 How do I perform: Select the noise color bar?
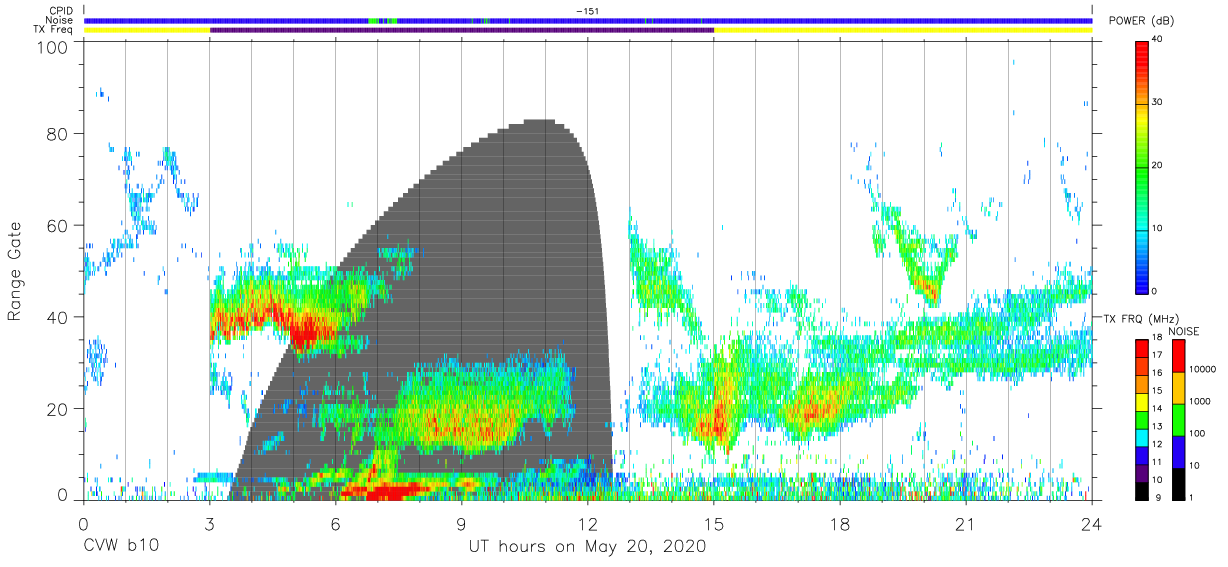1178,419
